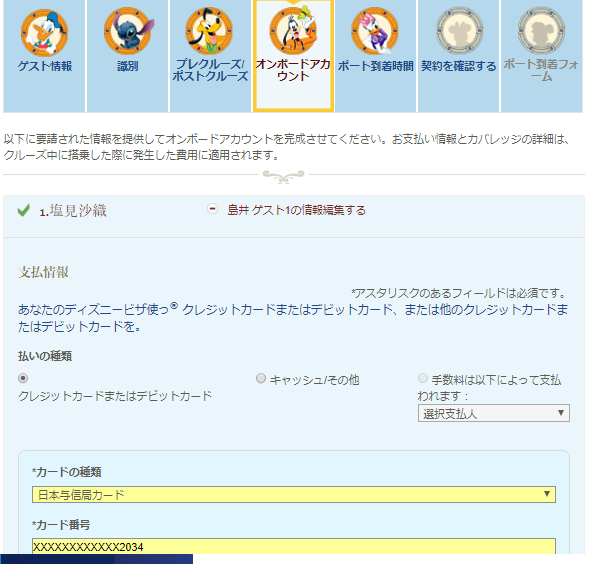Click the *カード番号 label
This screenshot has width=592, height=564.
pyautogui.click(x=61, y=525)
